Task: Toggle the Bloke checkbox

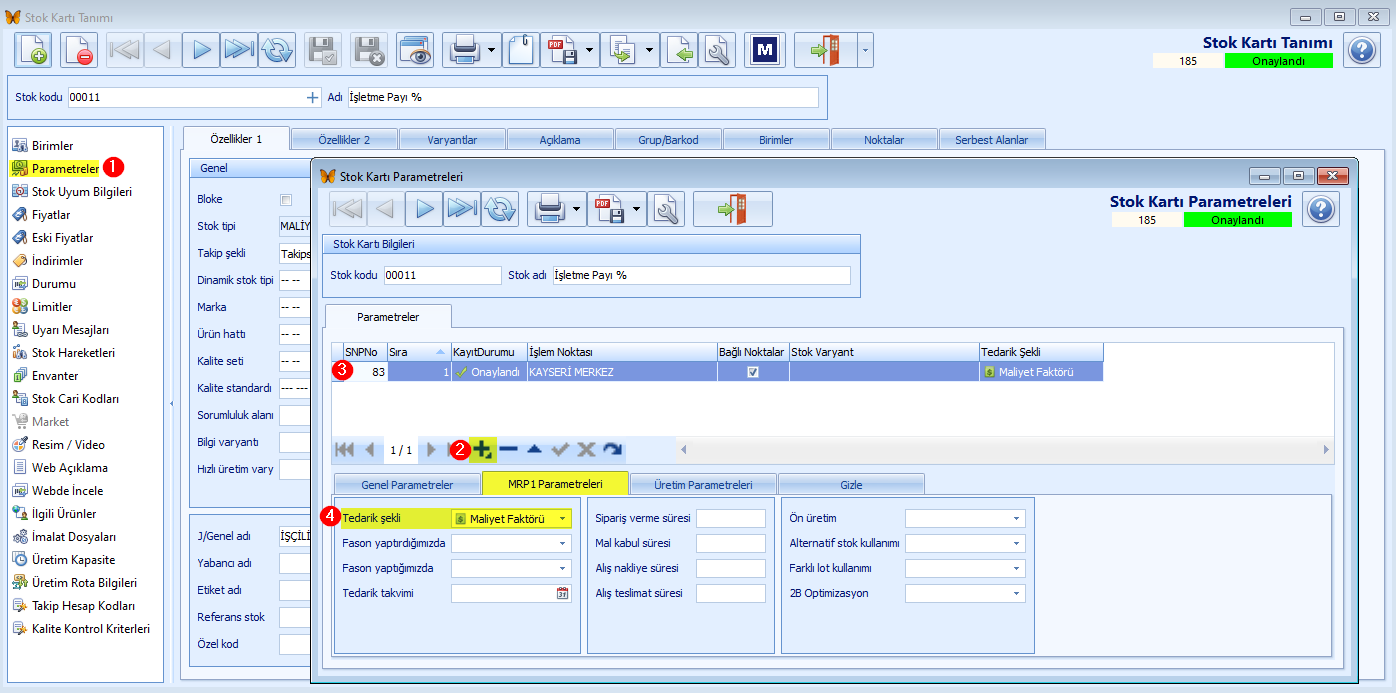Action: [x=287, y=199]
